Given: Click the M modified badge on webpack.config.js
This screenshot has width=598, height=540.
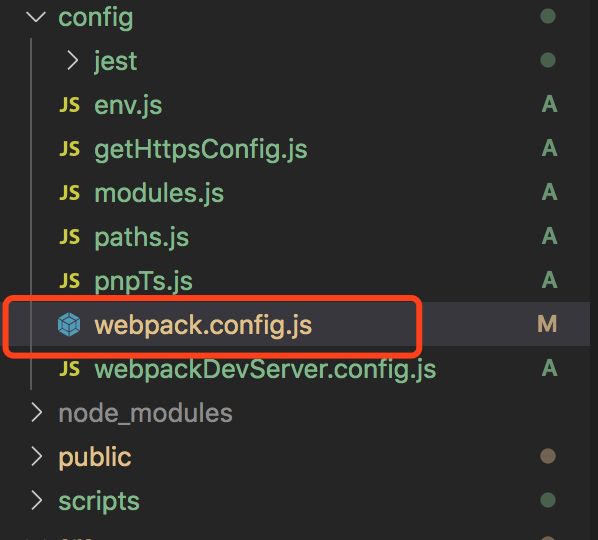Looking at the screenshot, I should (547, 324).
